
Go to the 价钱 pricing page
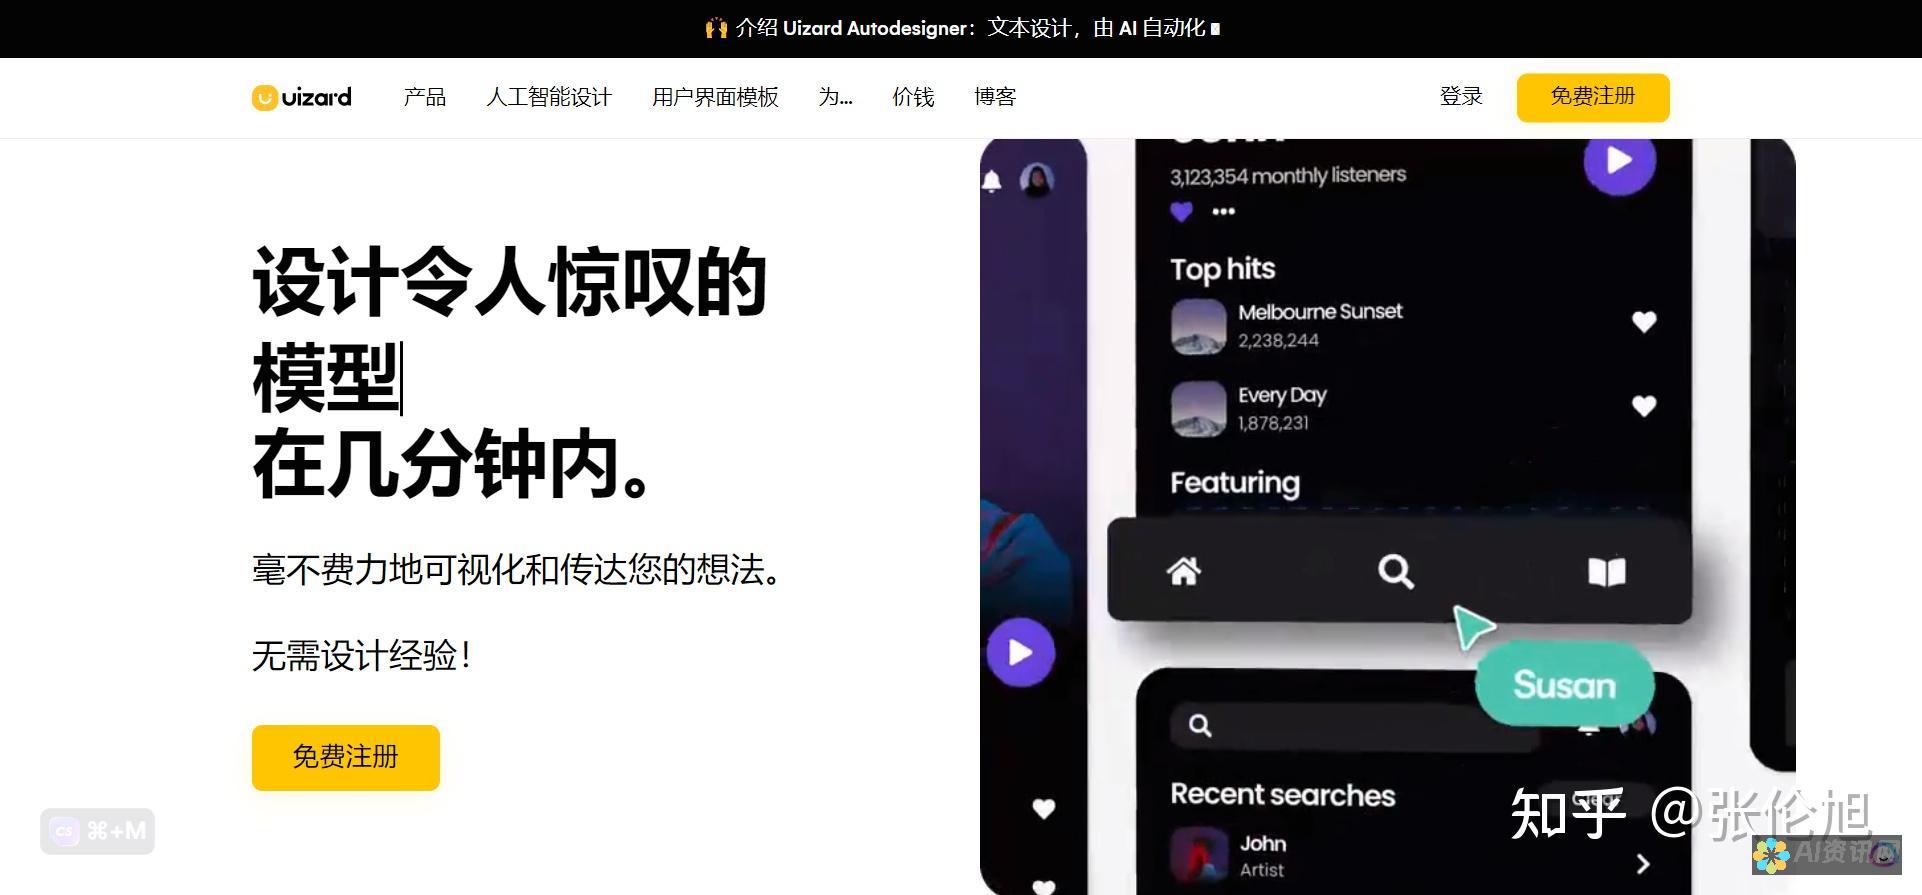[x=913, y=97]
